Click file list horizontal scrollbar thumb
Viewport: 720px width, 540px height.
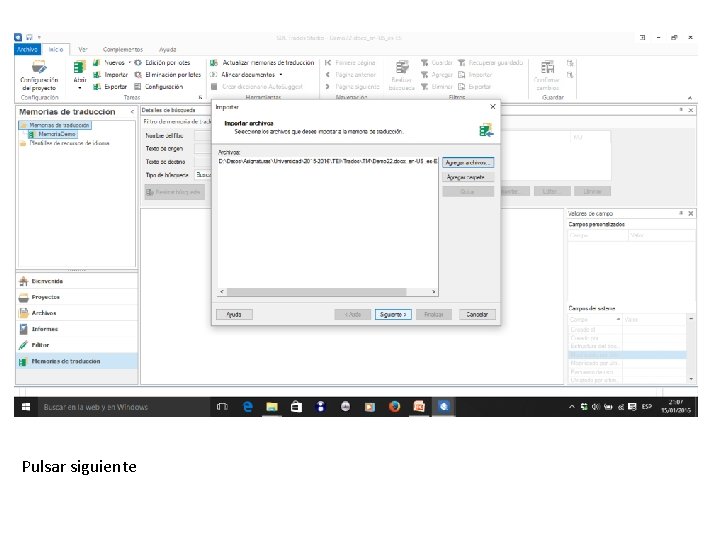tap(316, 292)
